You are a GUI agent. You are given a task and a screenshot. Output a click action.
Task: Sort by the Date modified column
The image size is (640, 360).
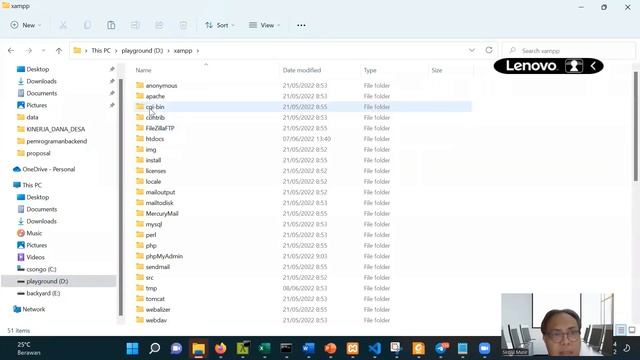pyautogui.click(x=302, y=70)
